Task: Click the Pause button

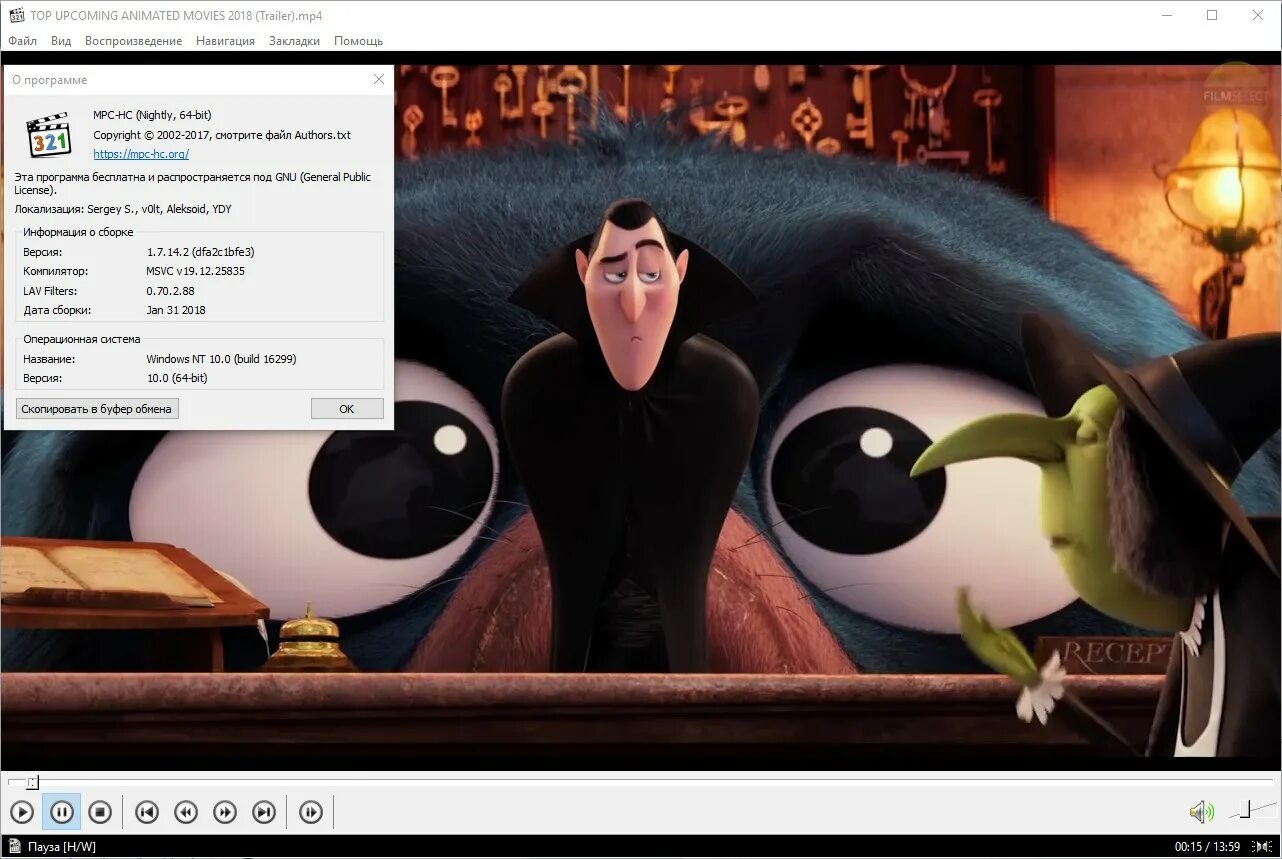Action: (x=61, y=812)
